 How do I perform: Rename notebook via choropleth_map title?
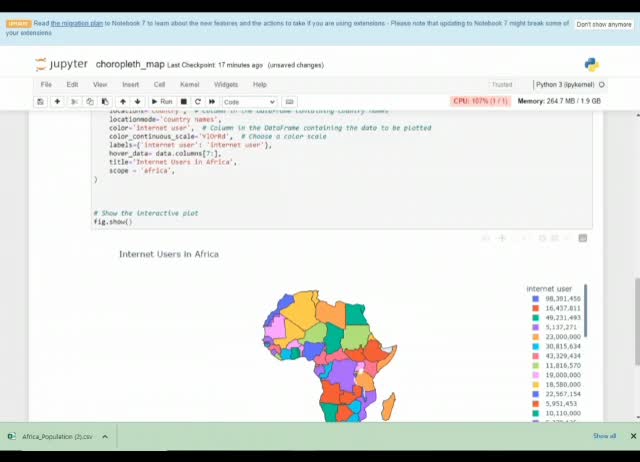pos(130,64)
